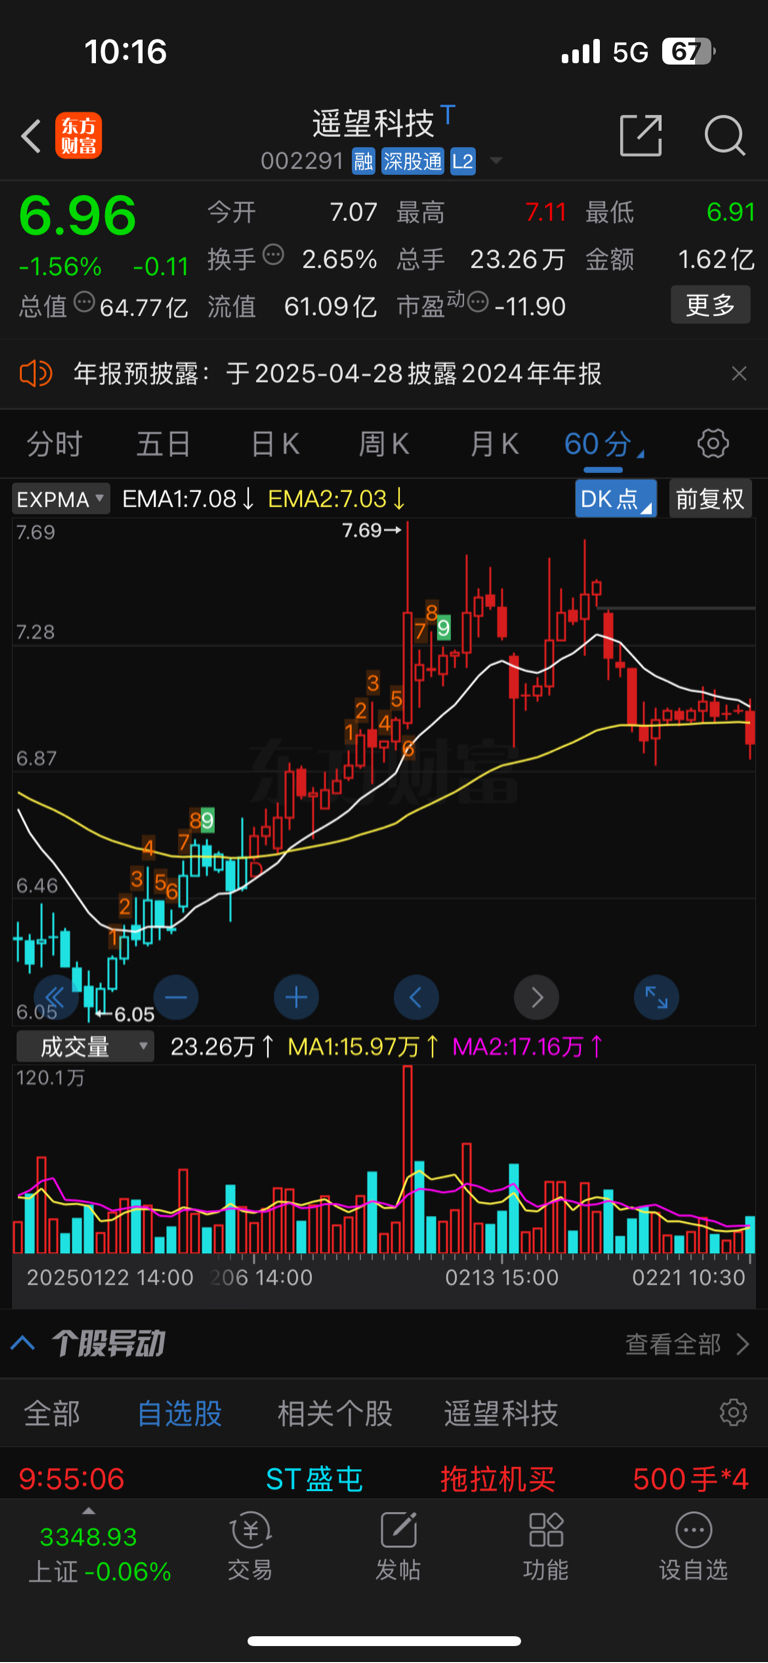Open the 年报预披露 announcement

pos(338,374)
